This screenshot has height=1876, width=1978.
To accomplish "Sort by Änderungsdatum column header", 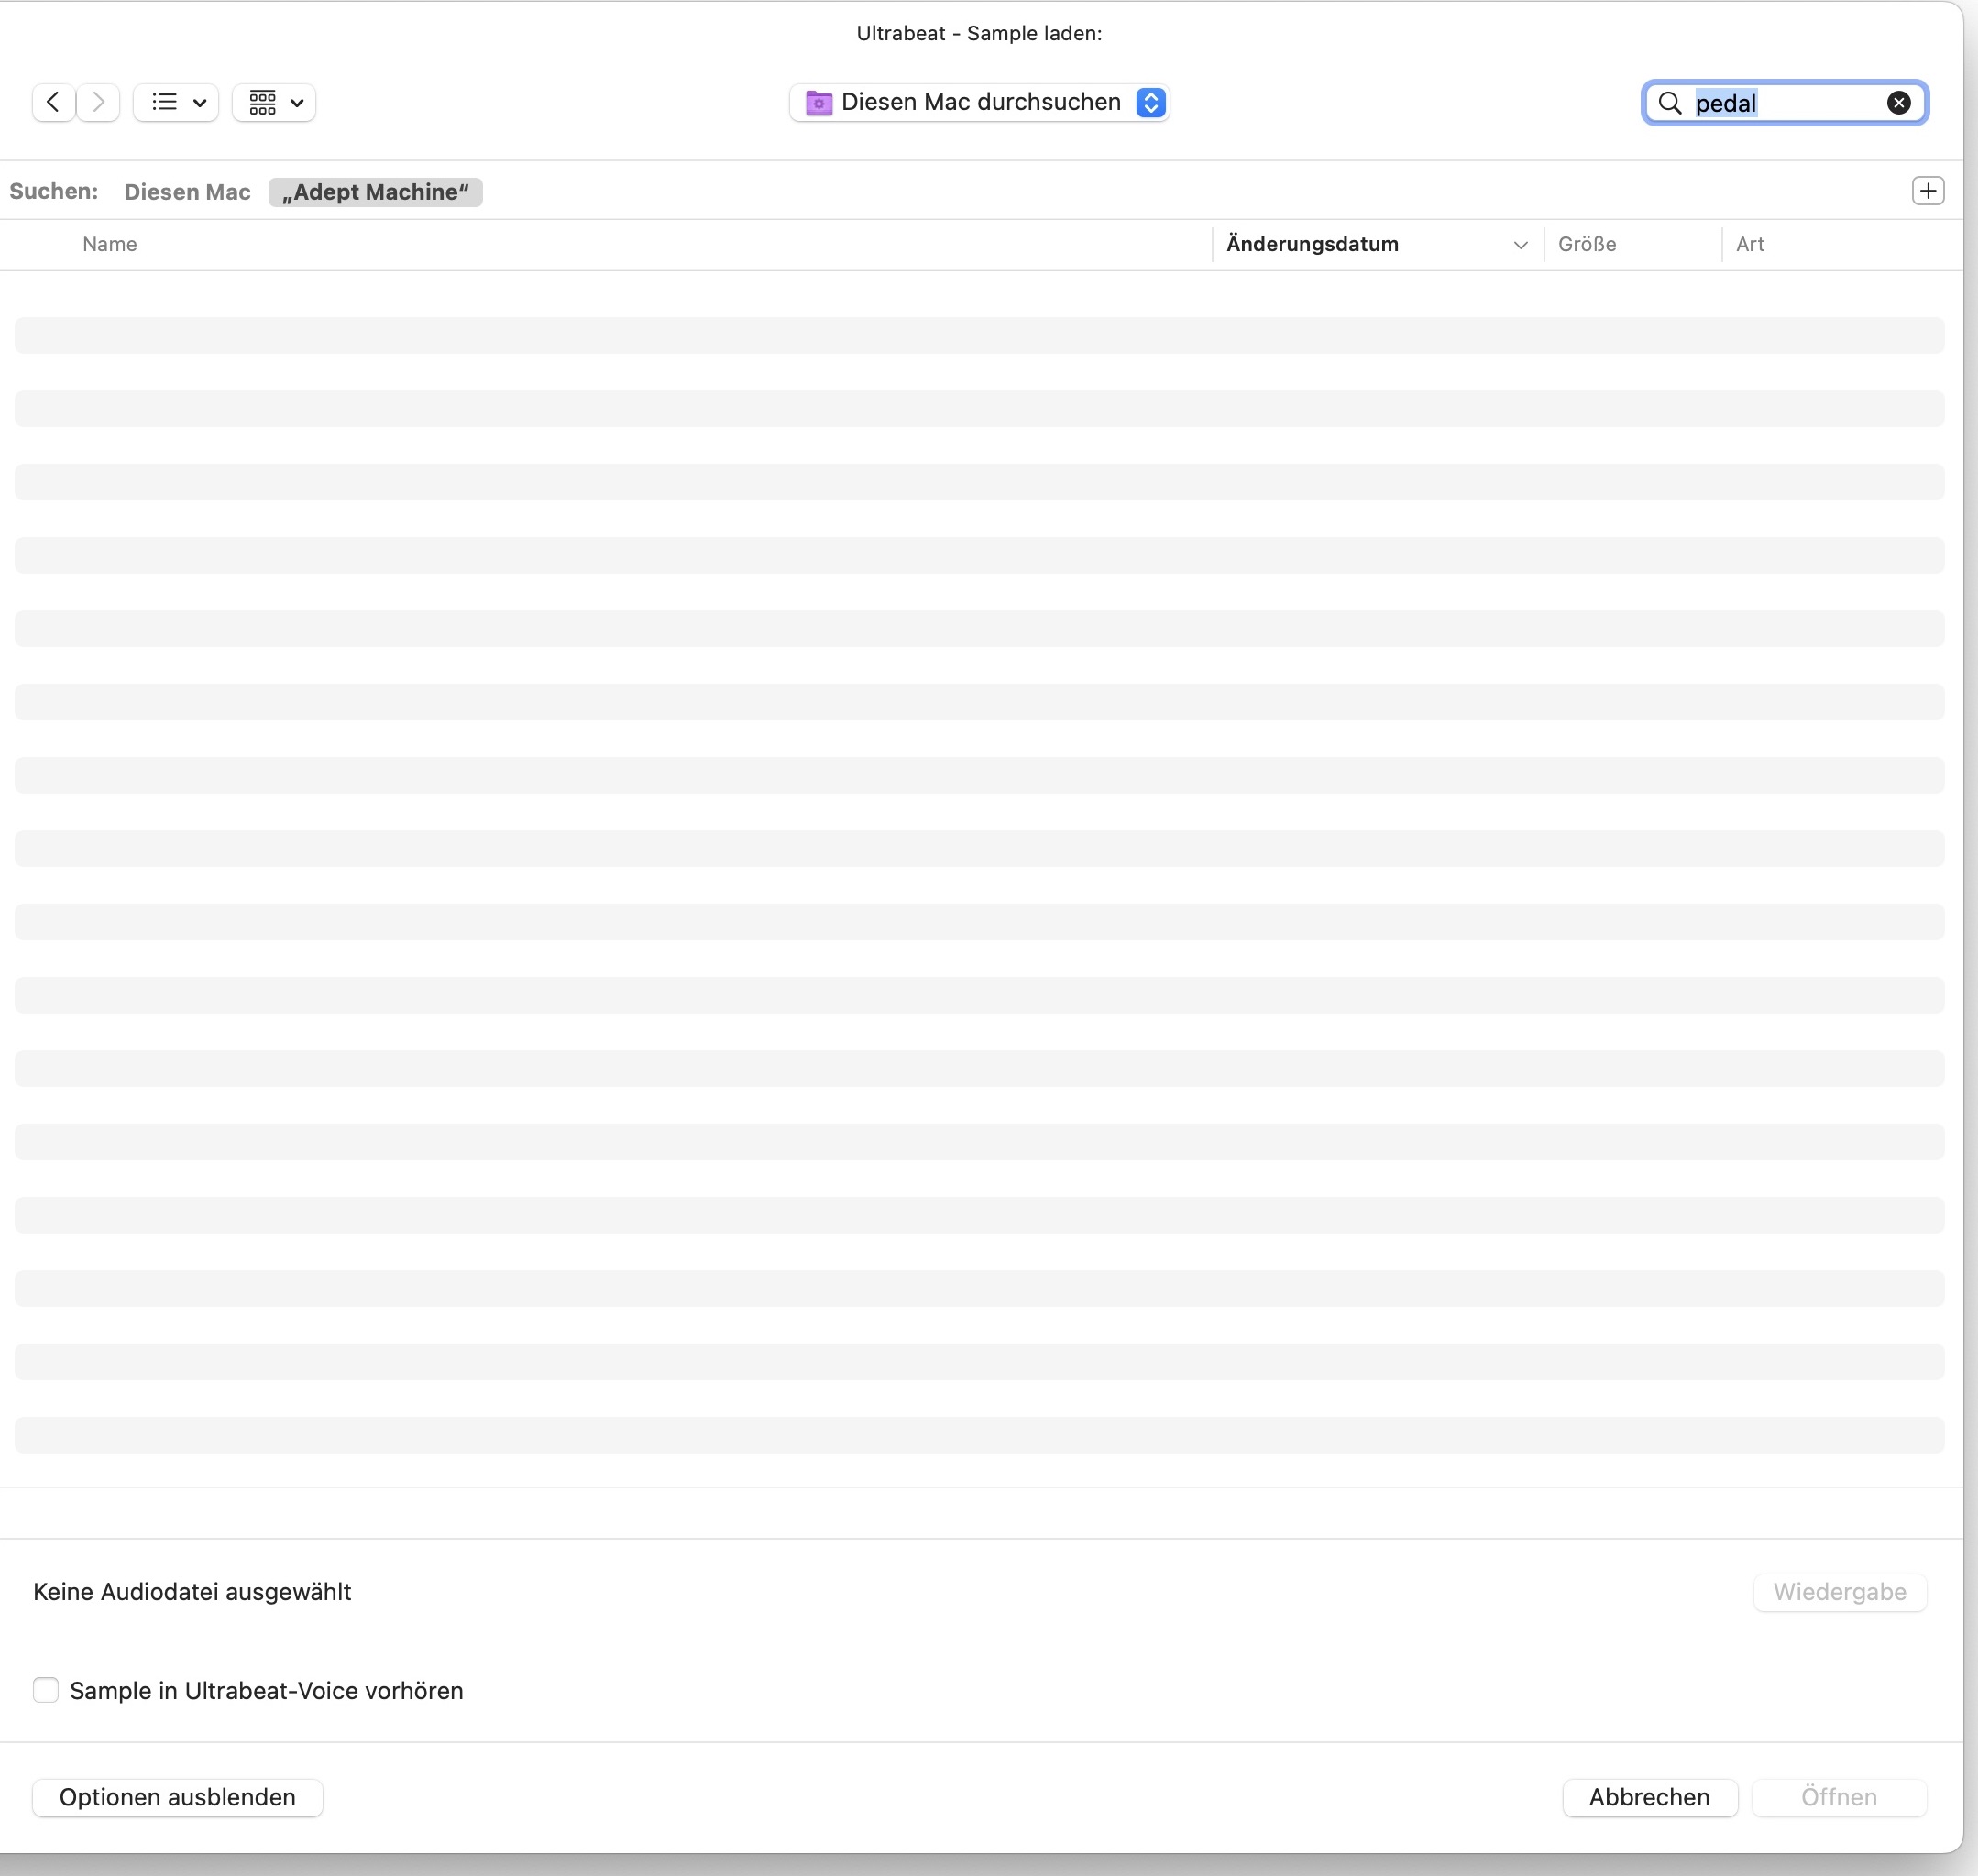I will point(1312,244).
